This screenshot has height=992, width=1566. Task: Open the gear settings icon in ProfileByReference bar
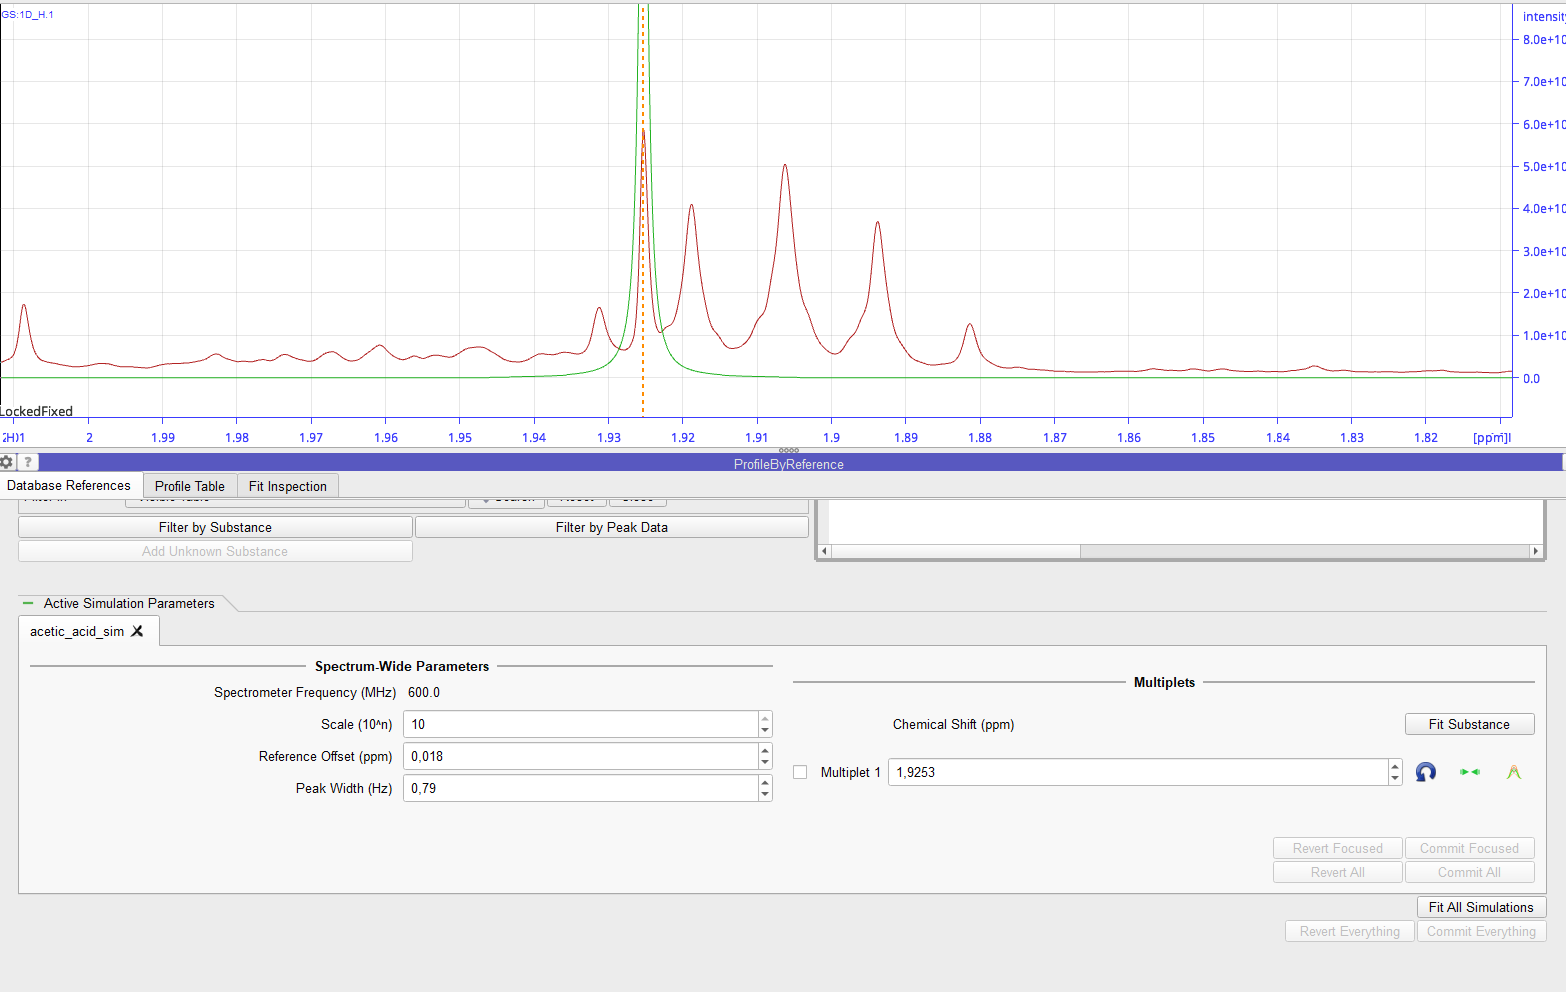pyautogui.click(x=7, y=462)
